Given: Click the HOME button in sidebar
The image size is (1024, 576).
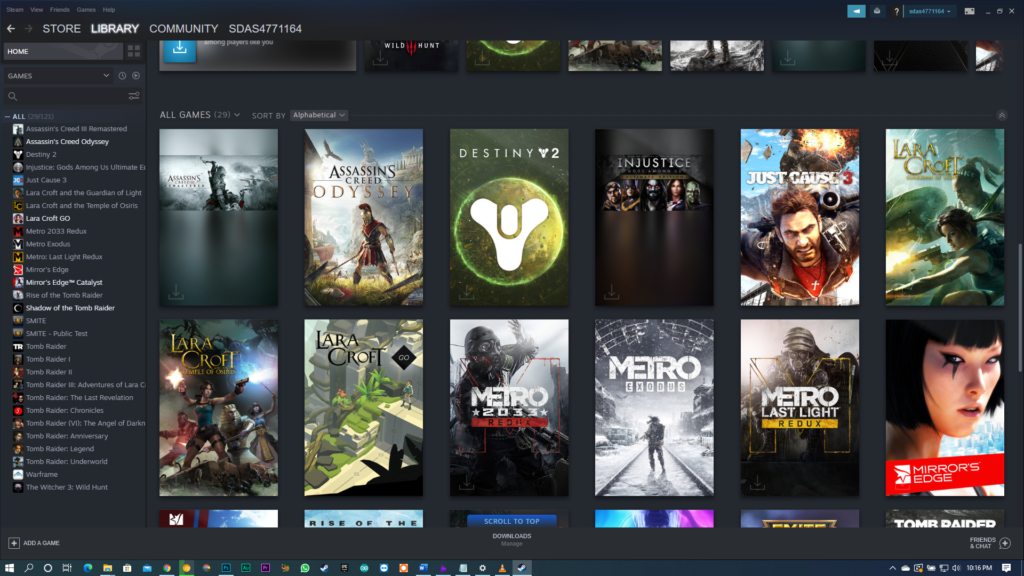Looking at the screenshot, I should tap(63, 51).
